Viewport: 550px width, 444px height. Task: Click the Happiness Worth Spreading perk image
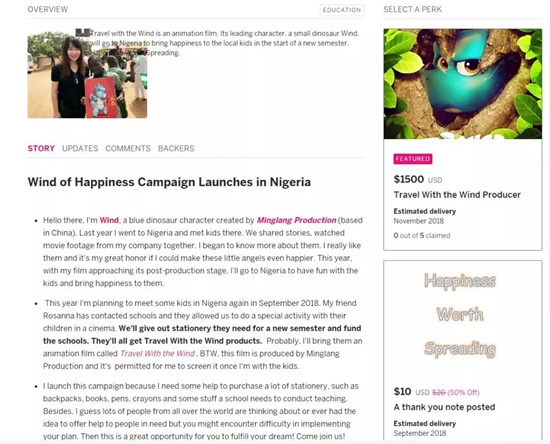tap(460, 315)
